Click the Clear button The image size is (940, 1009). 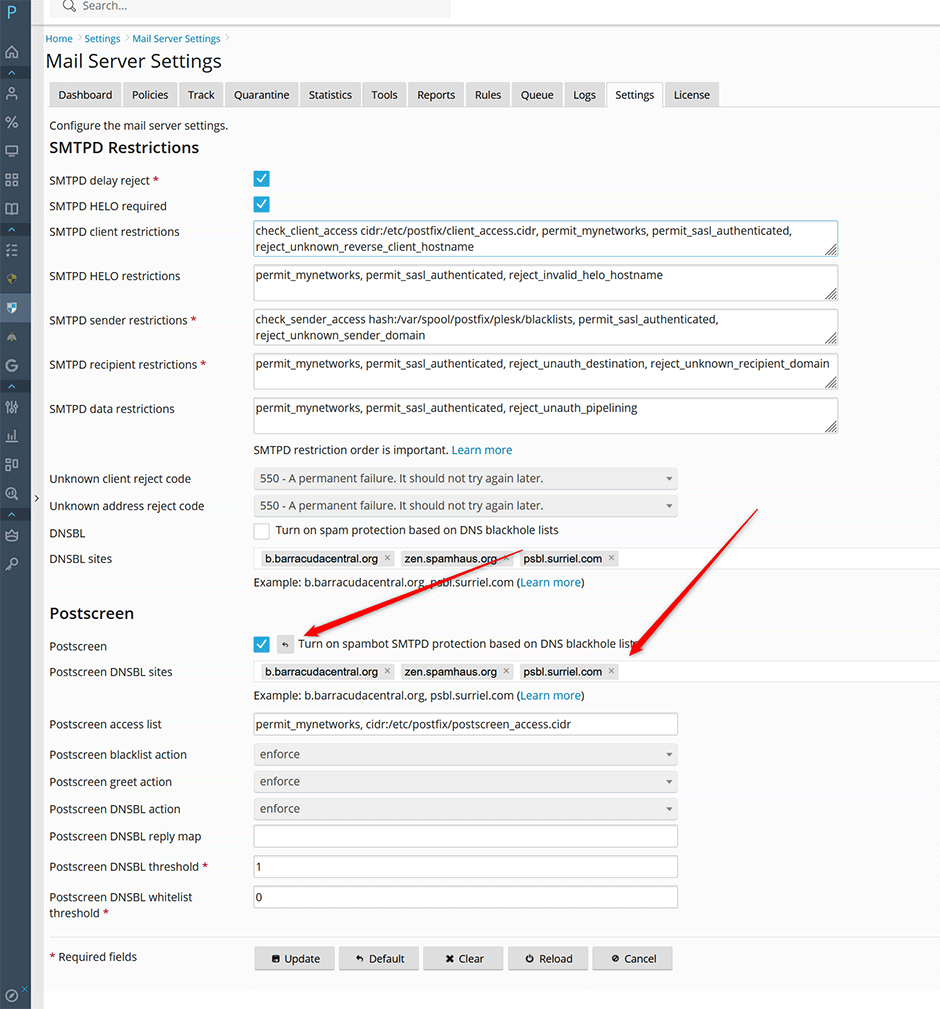click(x=463, y=958)
